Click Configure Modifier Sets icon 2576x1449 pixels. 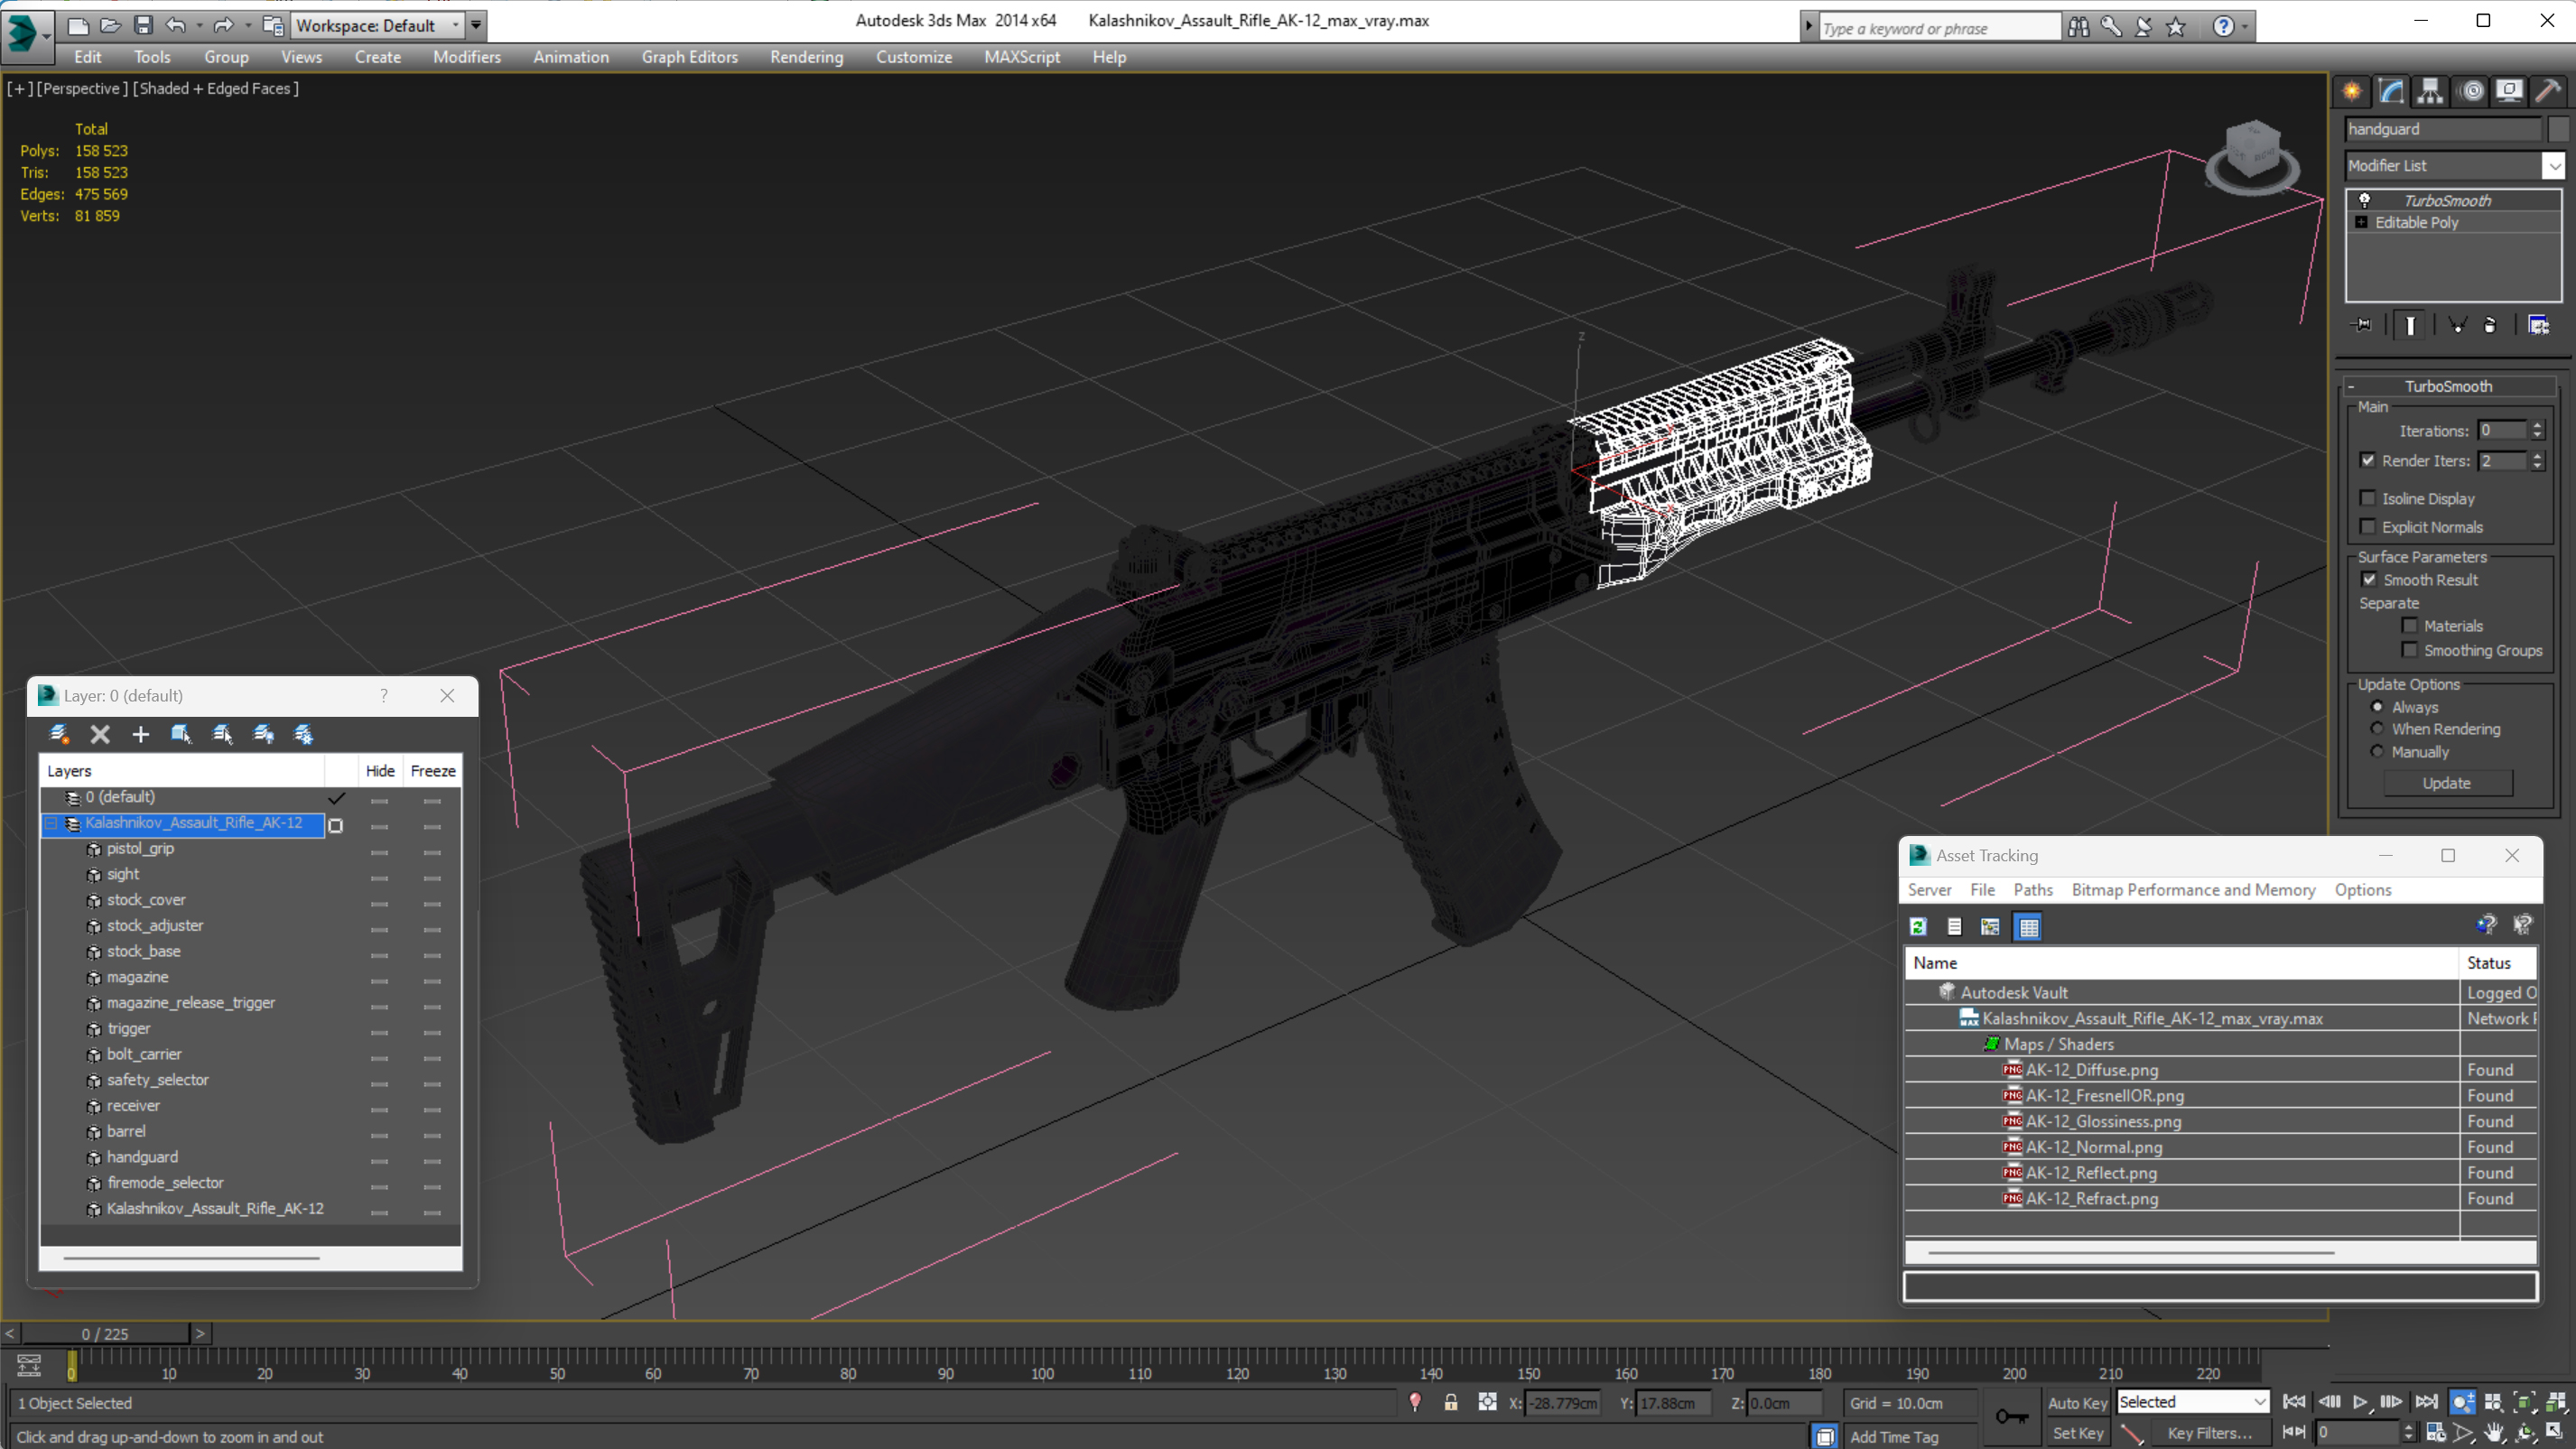tap(2539, 325)
